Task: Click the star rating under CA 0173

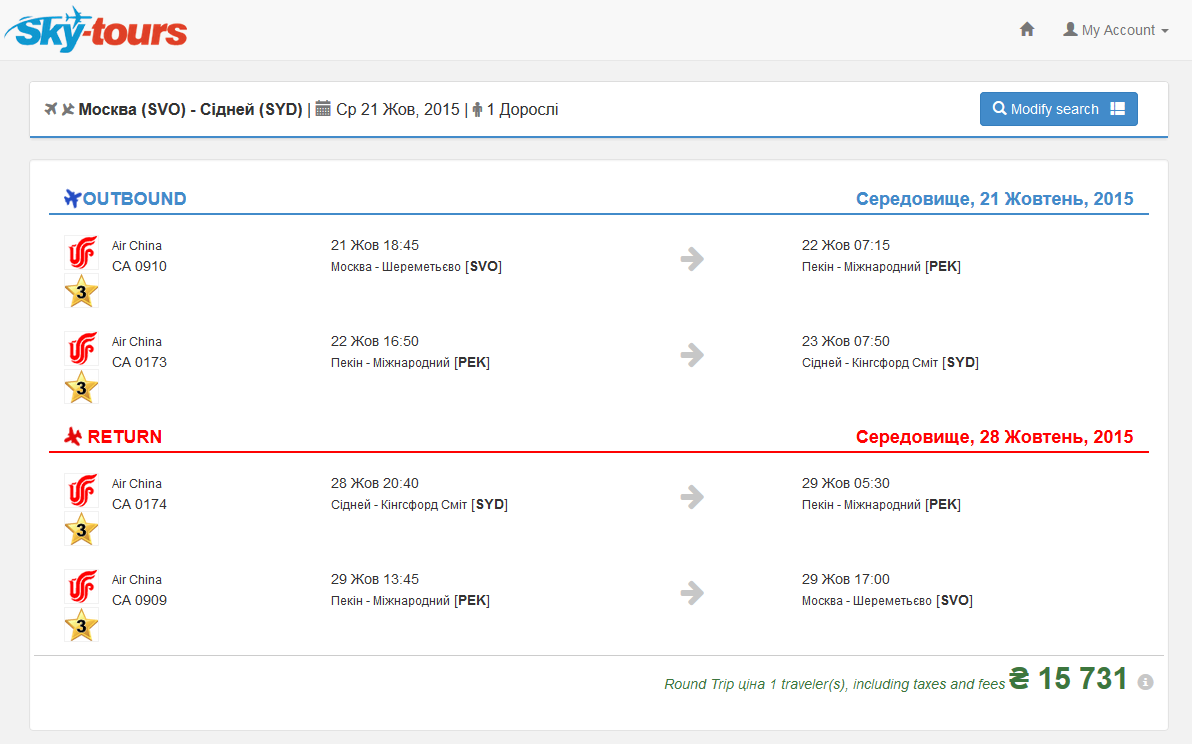Action: point(81,387)
